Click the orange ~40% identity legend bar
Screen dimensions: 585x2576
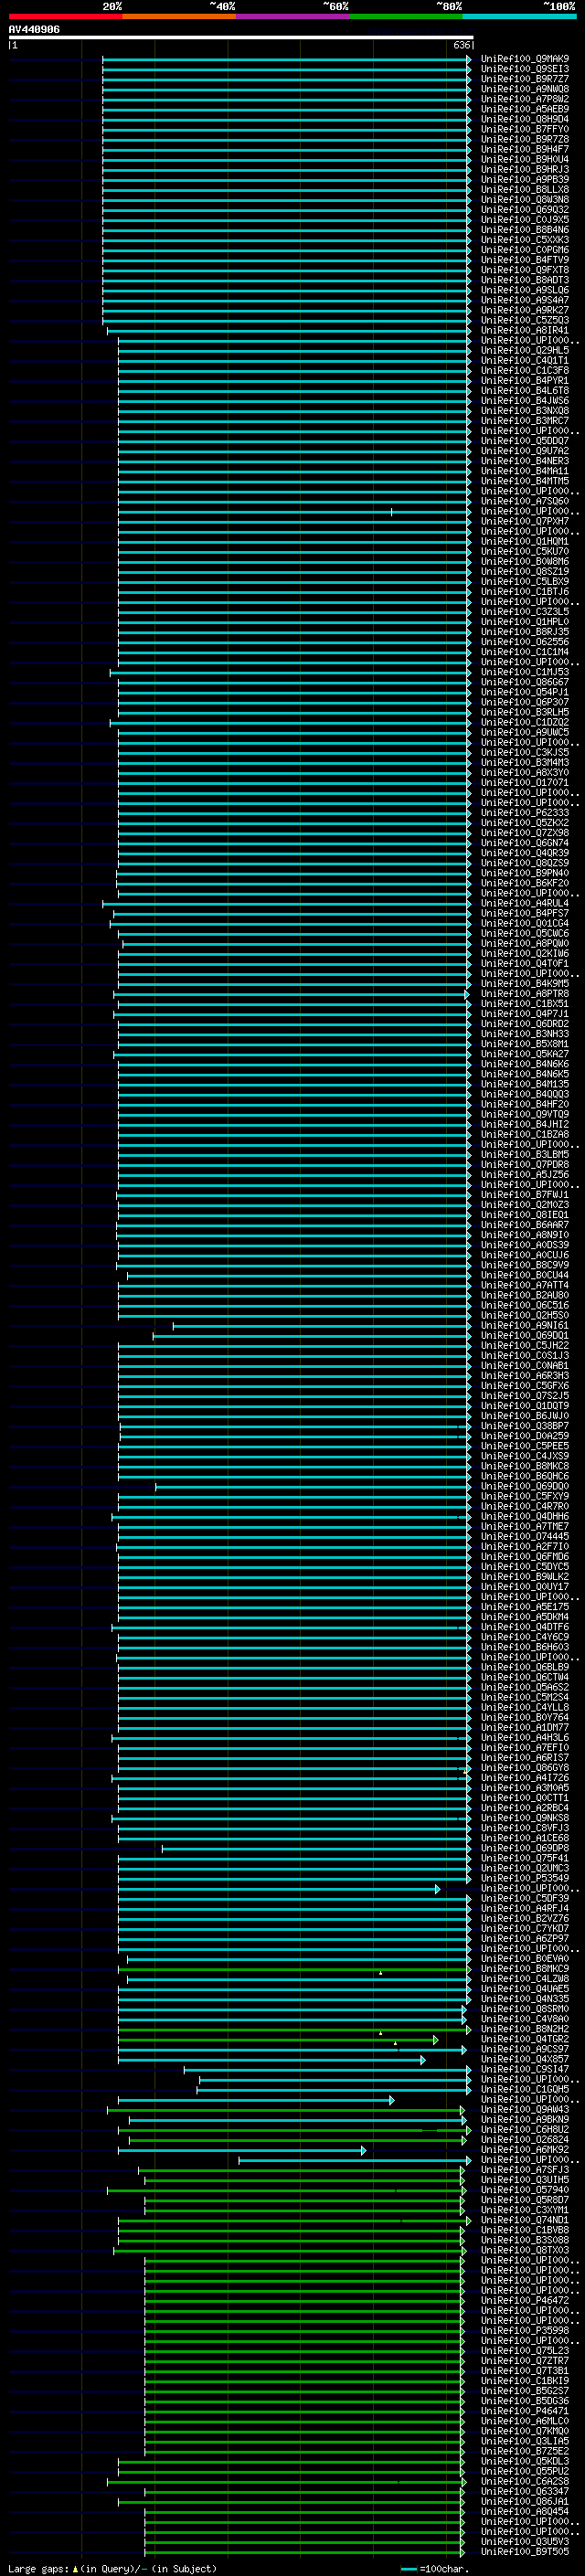pyautogui.click(x=179, y=16)
